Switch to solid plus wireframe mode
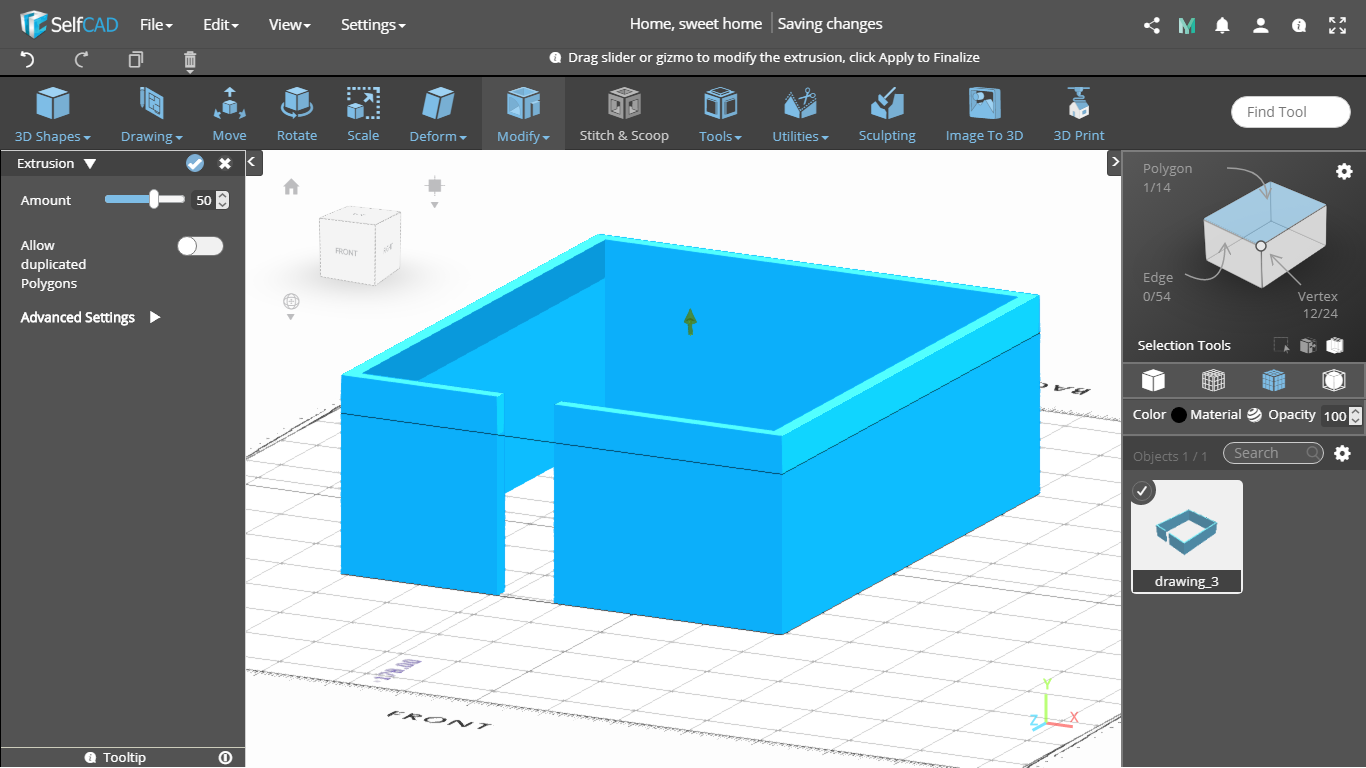 (x=1273, y=380)
